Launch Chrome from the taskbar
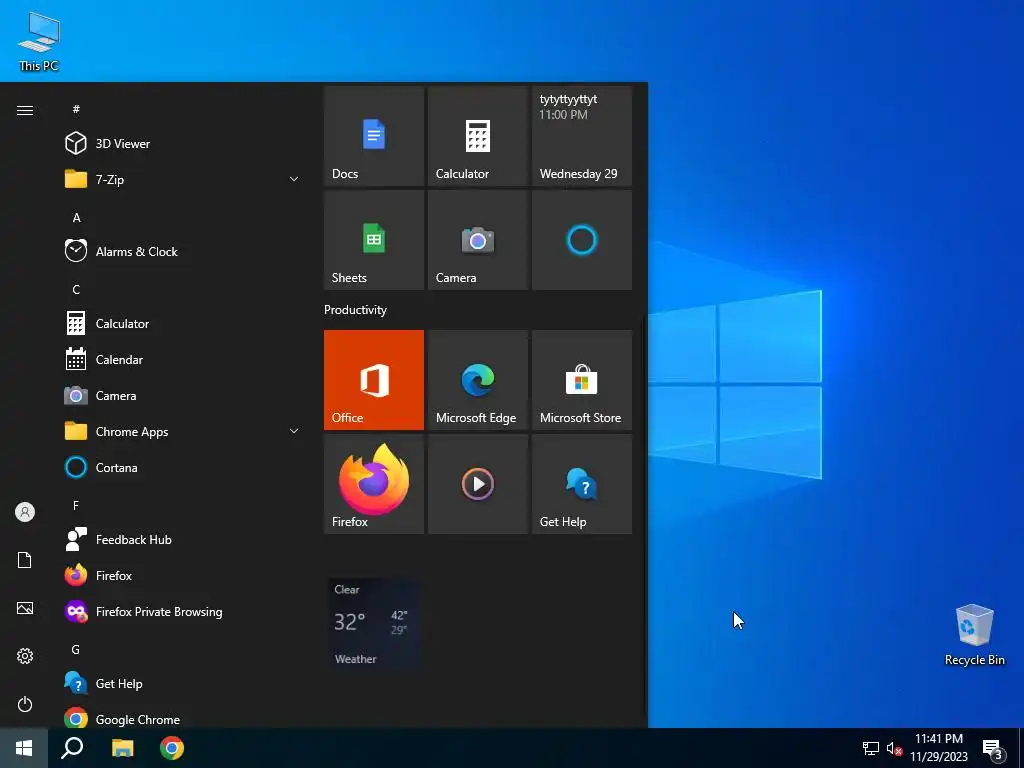The height and width of the screenshot is (768, 1024). [x=172, y=748]
